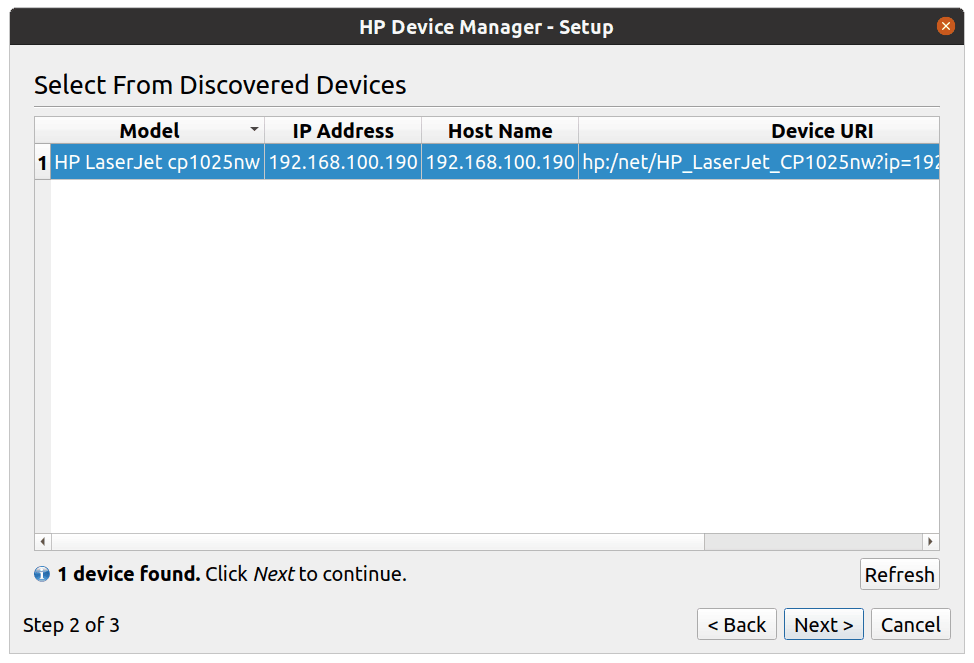The image size is (974, 663).
Task: Click the Host Name column header
Action: pyautogui.click(x=500, y=130)
